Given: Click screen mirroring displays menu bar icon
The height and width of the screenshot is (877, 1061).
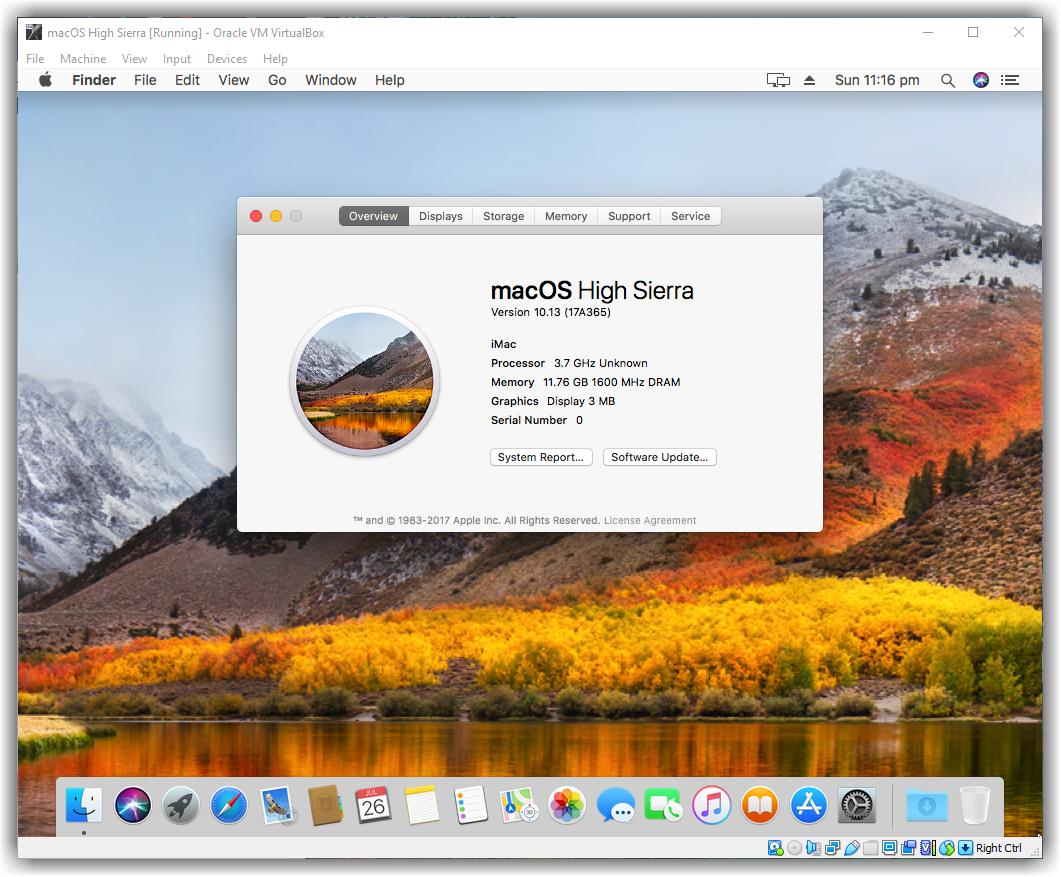Looking at the screenshot, I should [778, 81].
